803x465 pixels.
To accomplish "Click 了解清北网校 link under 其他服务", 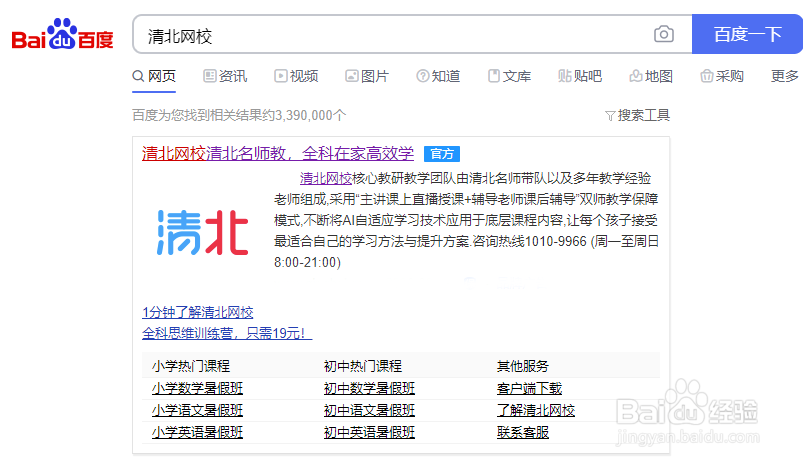I will click(x=536, y=410).
